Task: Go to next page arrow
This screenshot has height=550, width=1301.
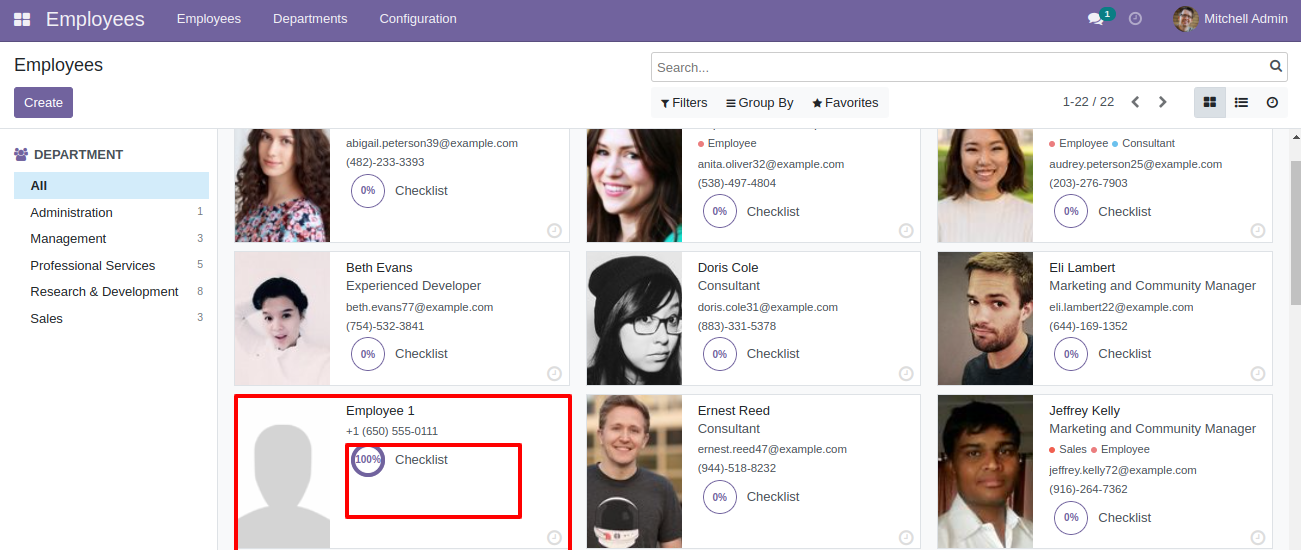Action: [1162, 102]
